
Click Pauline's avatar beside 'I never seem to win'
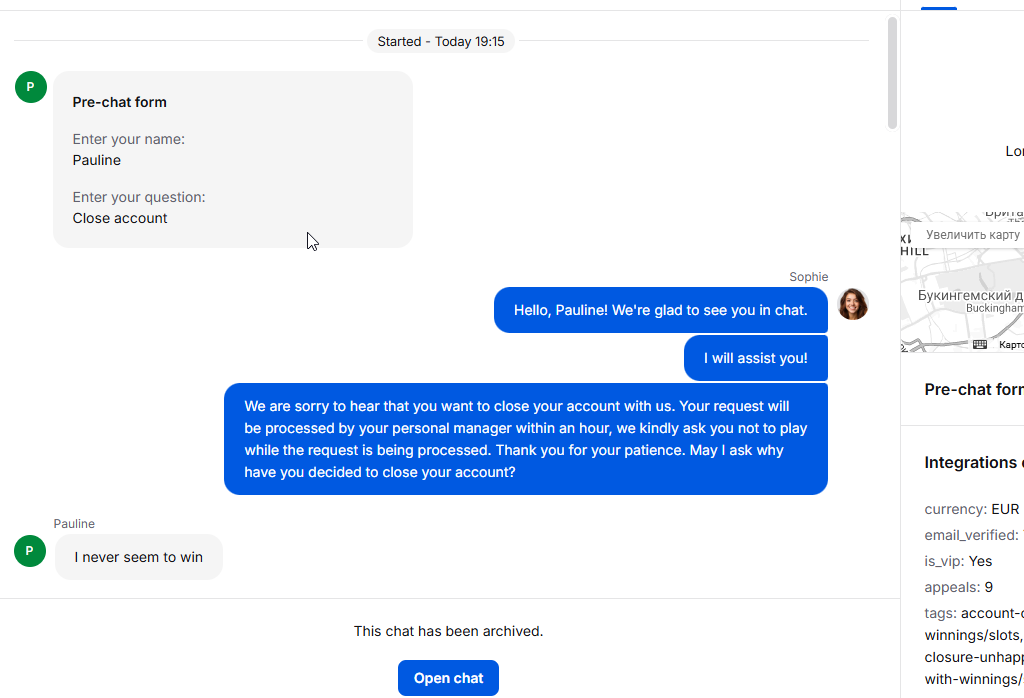(x=31, y=550)
